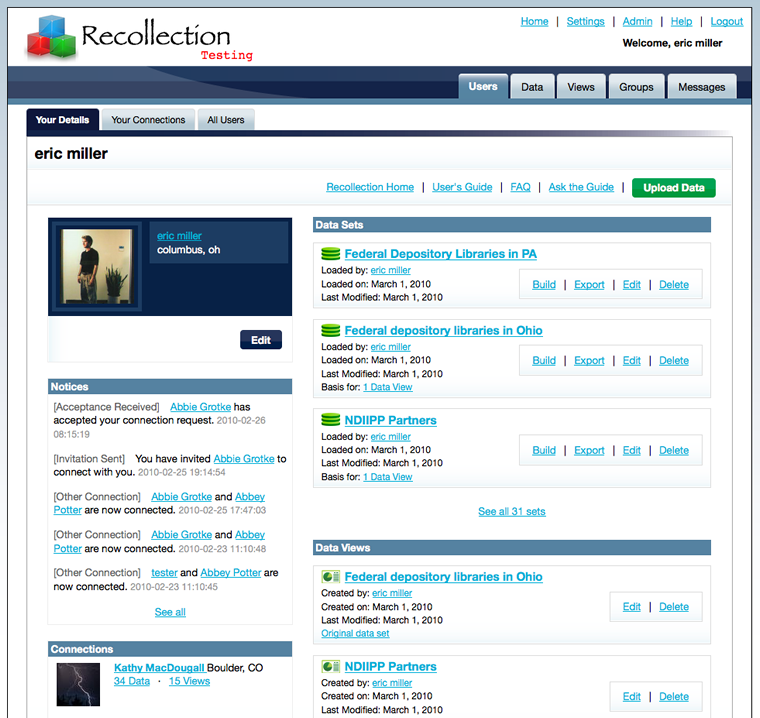Open the Ask the Guide link
Screen dimensions: 760x718
(x=581, y=187)
